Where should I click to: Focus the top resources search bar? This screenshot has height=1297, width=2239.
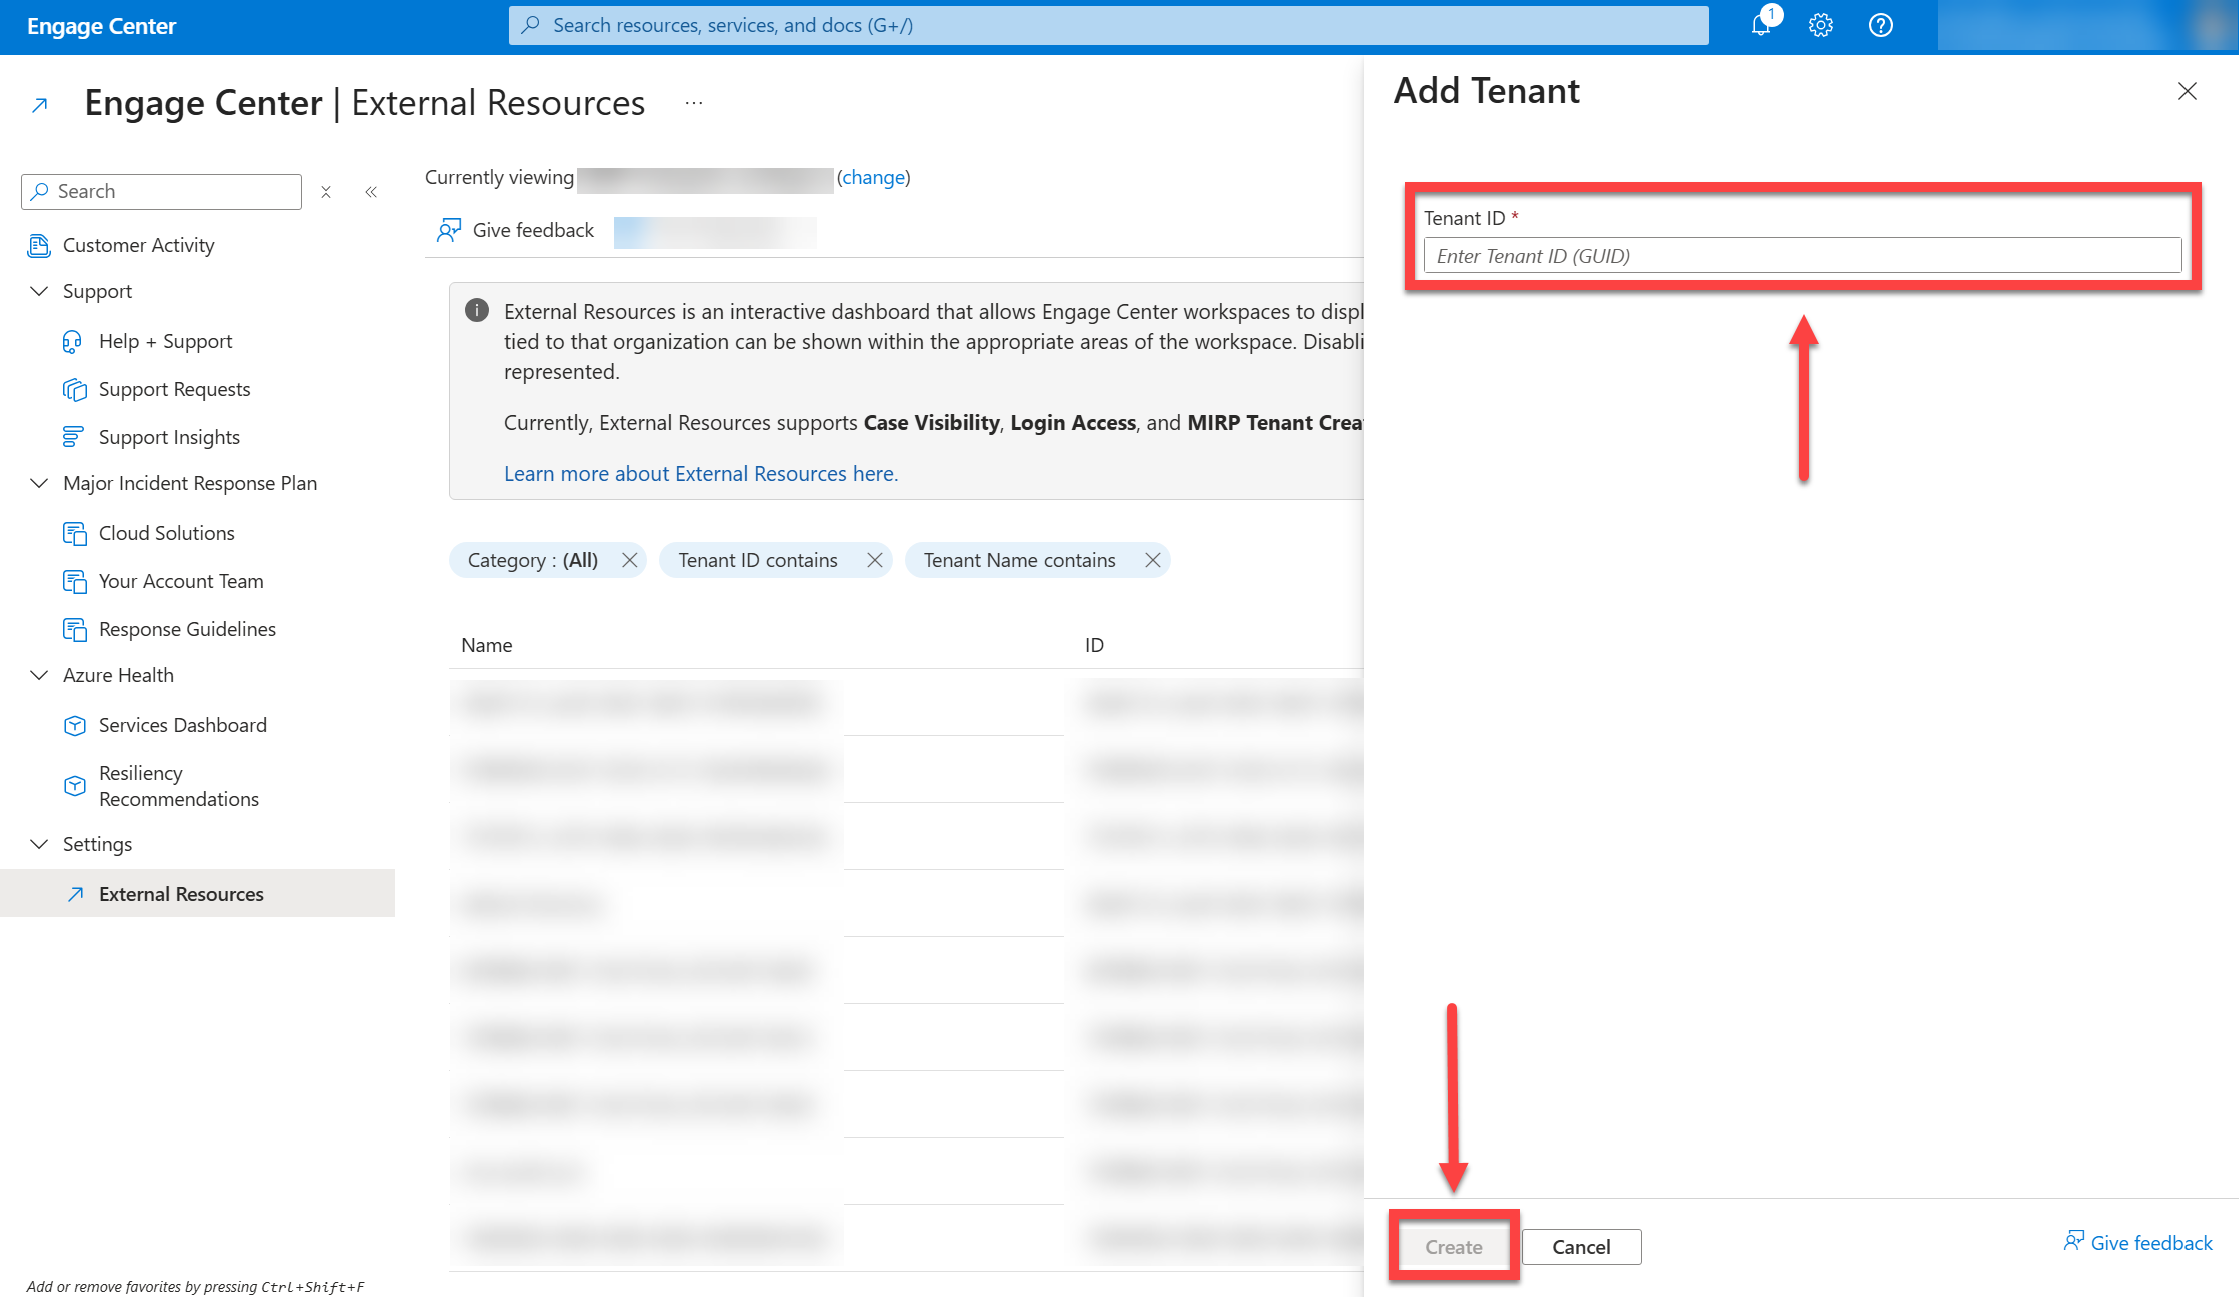[1108, 25]
